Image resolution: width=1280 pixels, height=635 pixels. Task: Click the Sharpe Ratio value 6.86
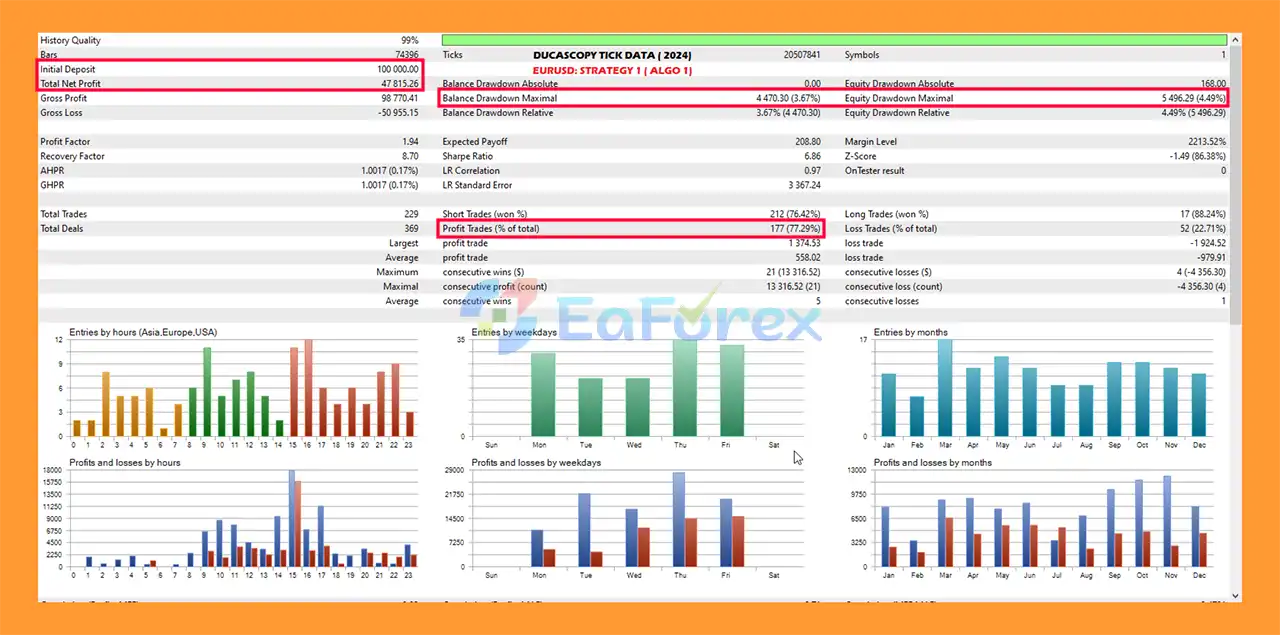click(x=812, y=156)
